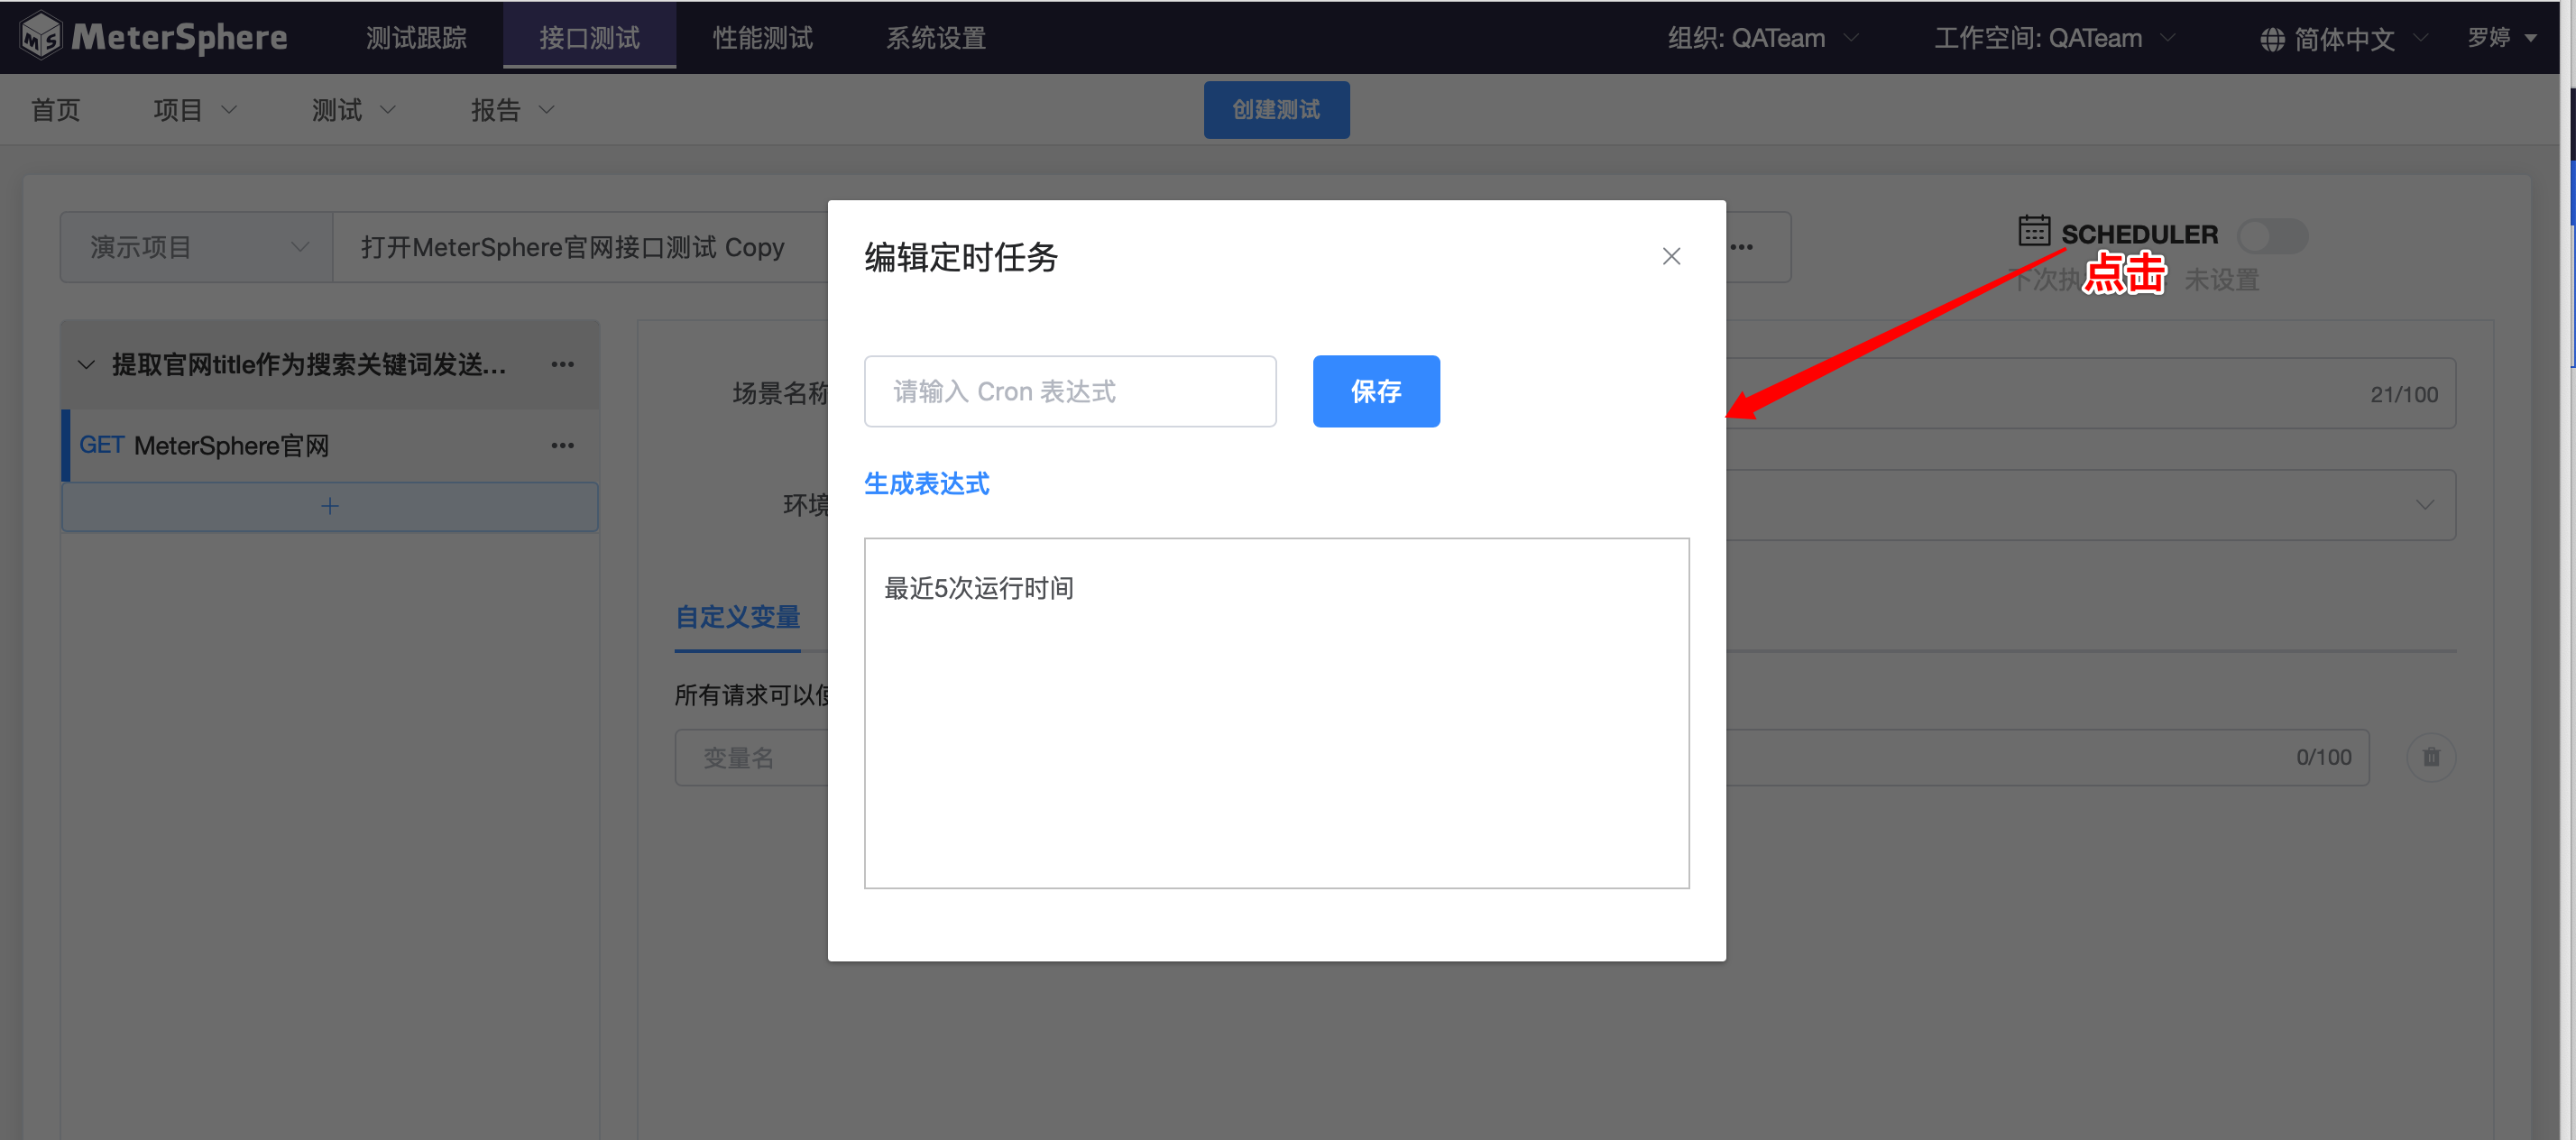The height and width of the screenshot is (1140, 2576).
Task: Toggle the SCHEDULER switch
Action: (2271, 236)
